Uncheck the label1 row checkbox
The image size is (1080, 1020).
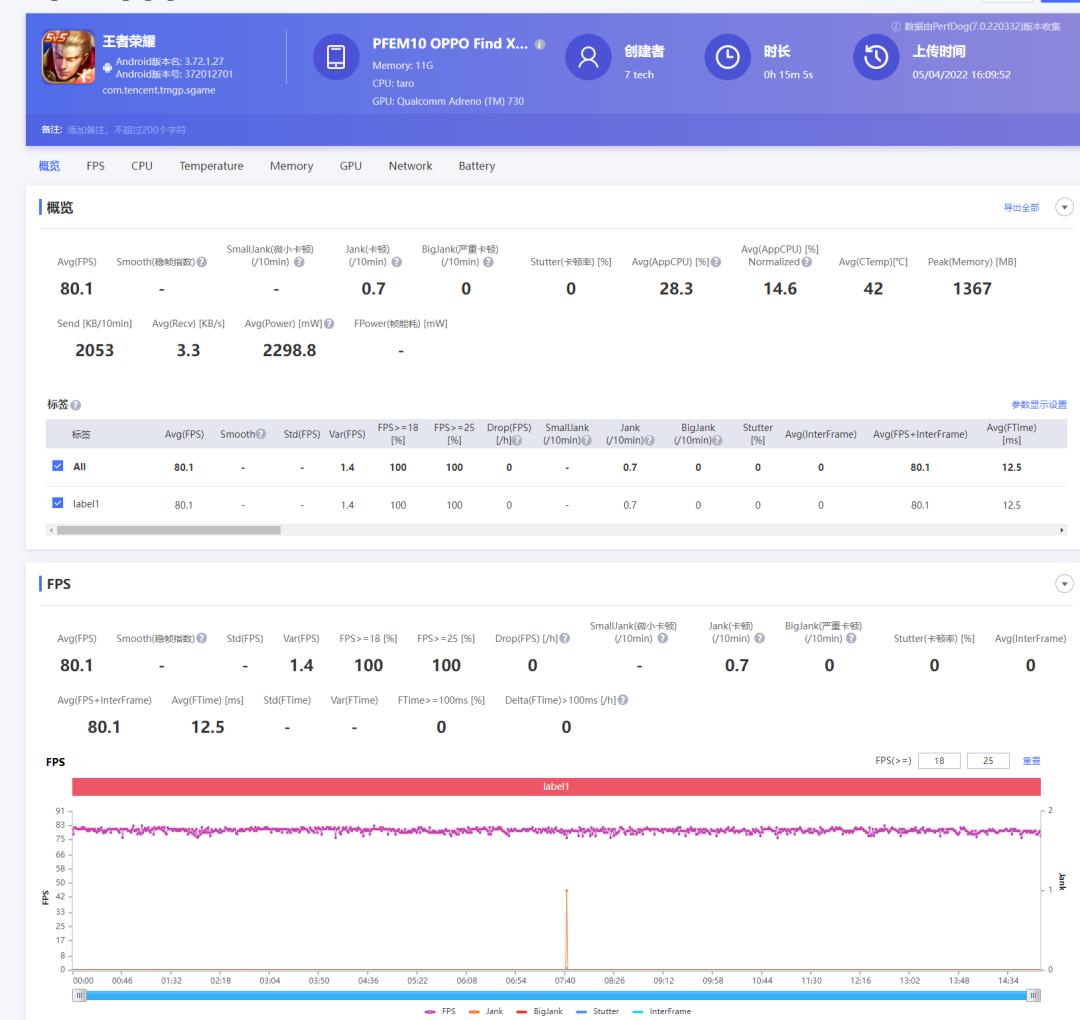[57, 505]
